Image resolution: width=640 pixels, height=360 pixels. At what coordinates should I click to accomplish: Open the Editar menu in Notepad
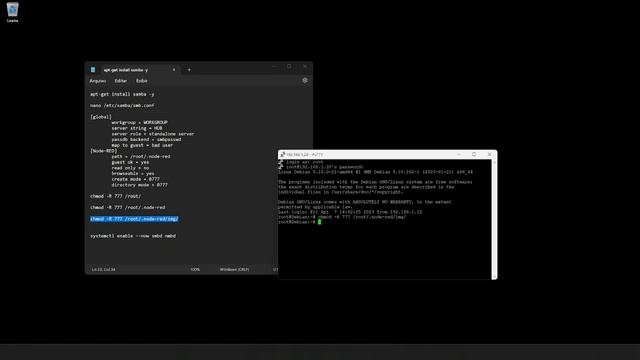point(120,81)
